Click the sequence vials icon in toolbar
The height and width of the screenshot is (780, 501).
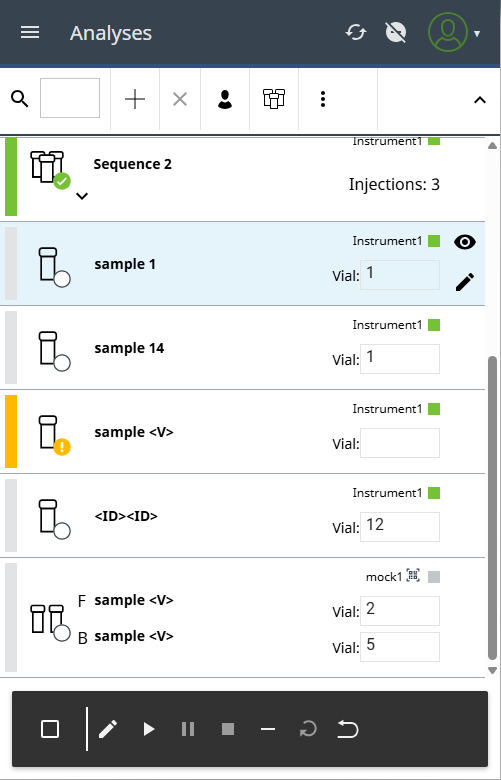click(274, 99)
